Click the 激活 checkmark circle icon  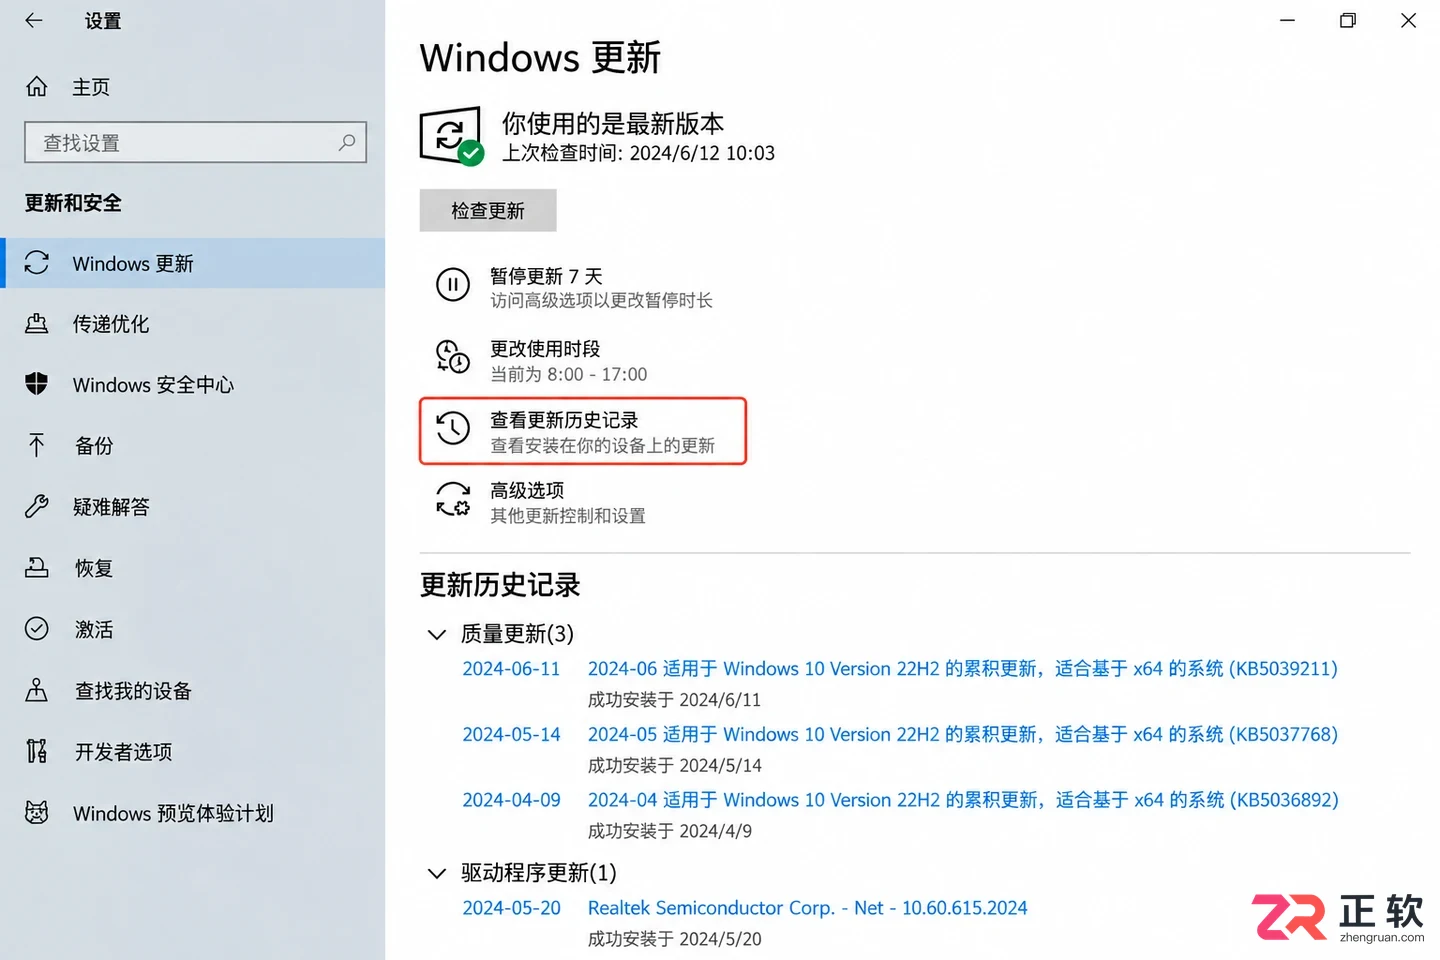click(x=37, y=629)
